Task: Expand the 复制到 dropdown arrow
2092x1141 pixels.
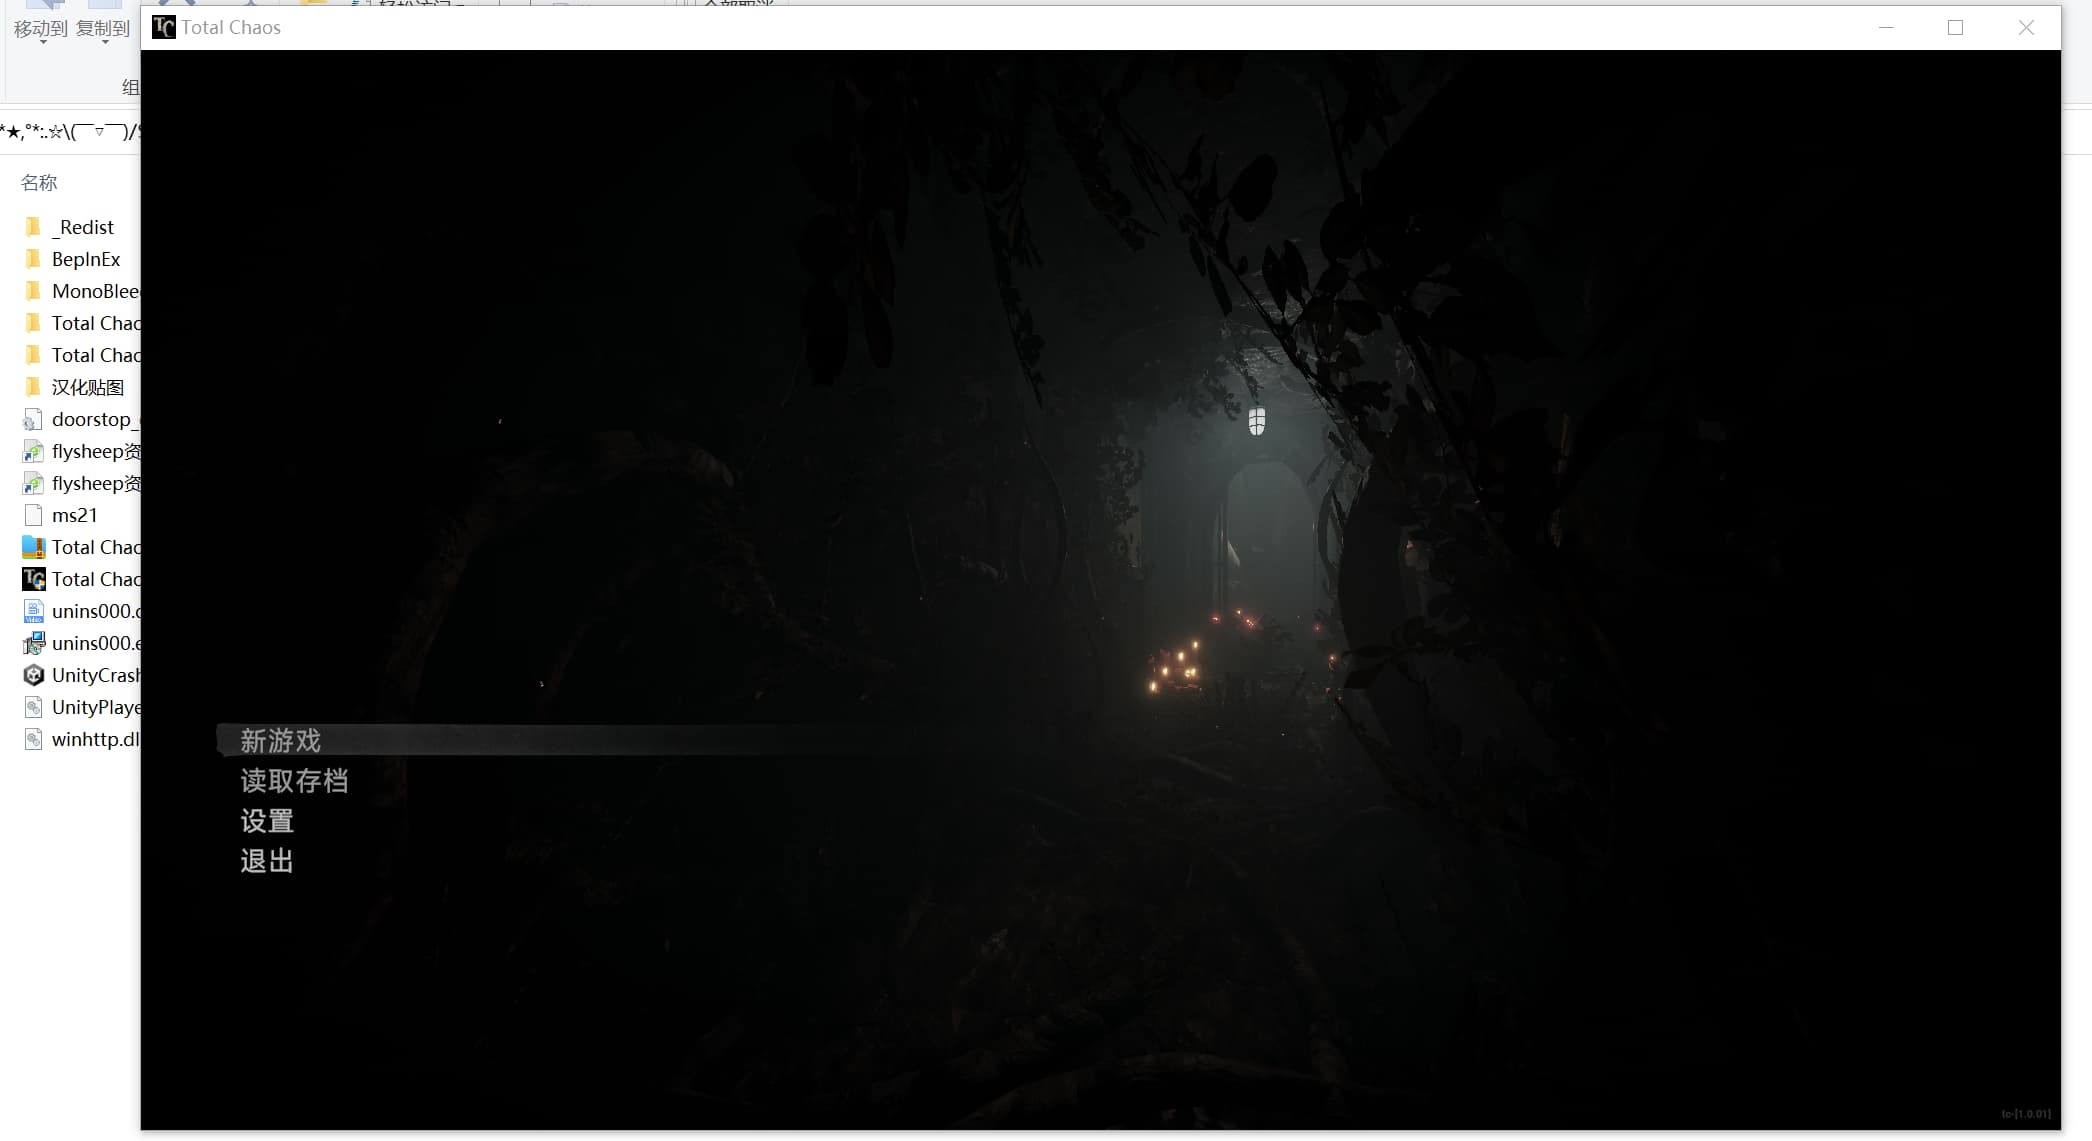Action: 104,43
